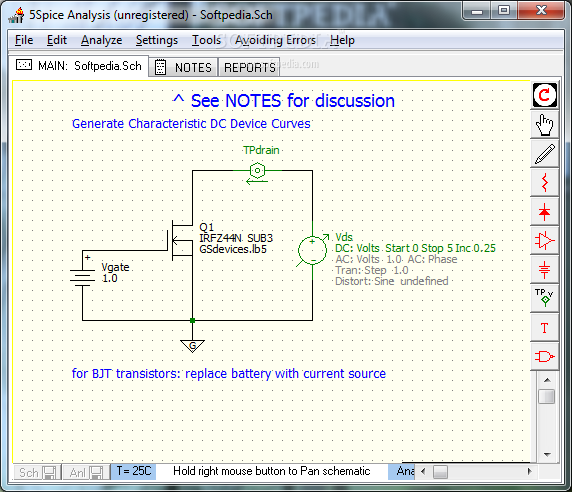Select the Vds voltage source symbol
The height and width of the screenshot is (492, 572).
pyautogui.click(x=313, y=251)
